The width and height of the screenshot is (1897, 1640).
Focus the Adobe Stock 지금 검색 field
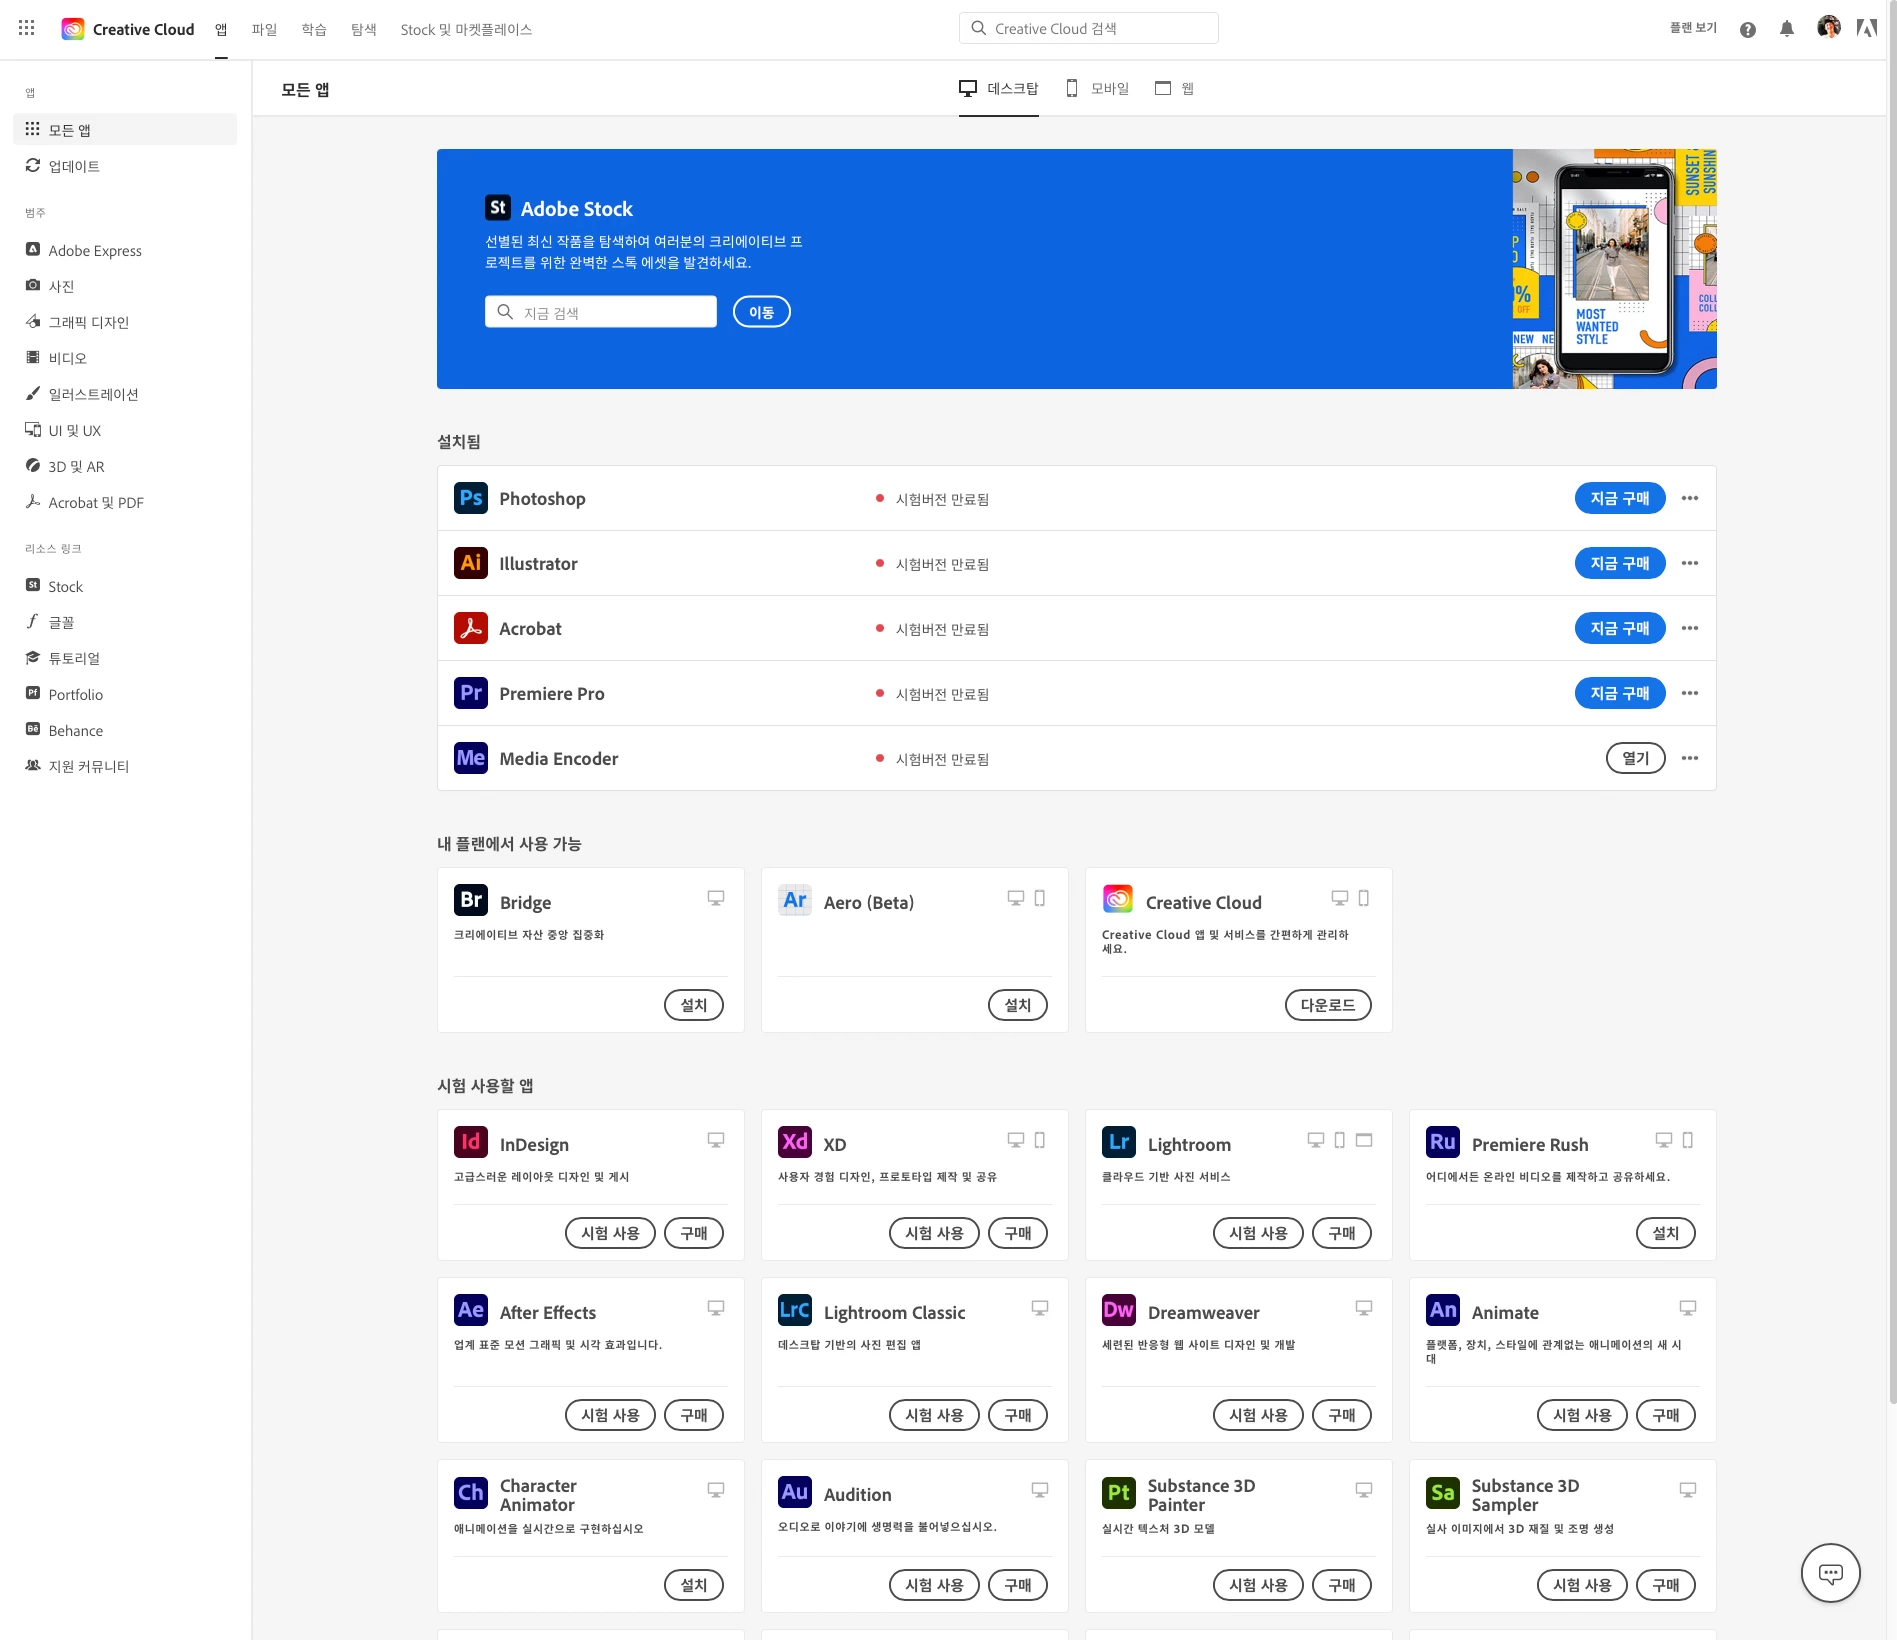601,312
